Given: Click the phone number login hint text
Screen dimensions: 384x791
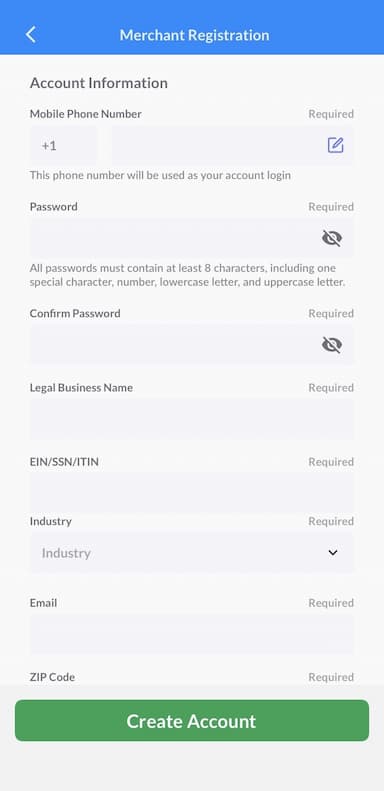Looking at the screenshot, I should (160, 176).
